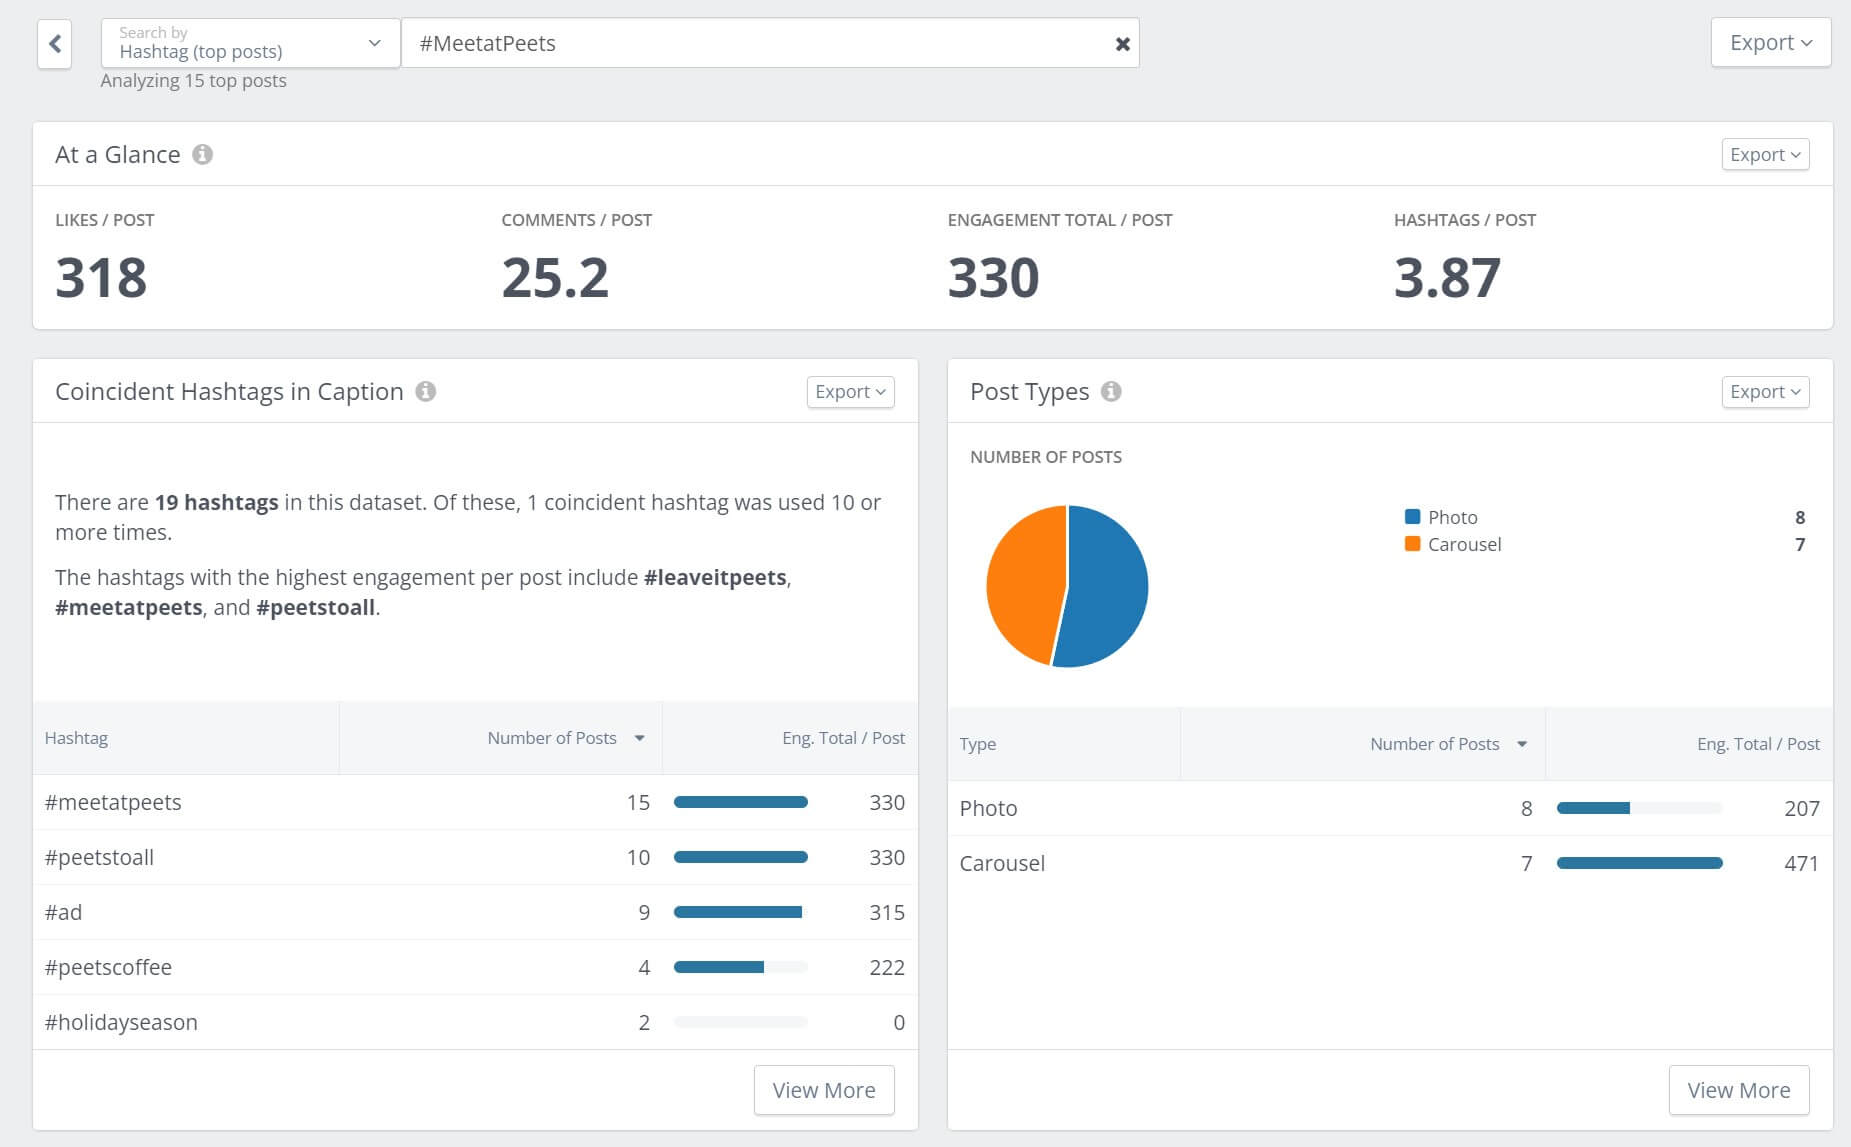
Task: Expand the Export menu in Post Types panel
Action: (1764, 391)
